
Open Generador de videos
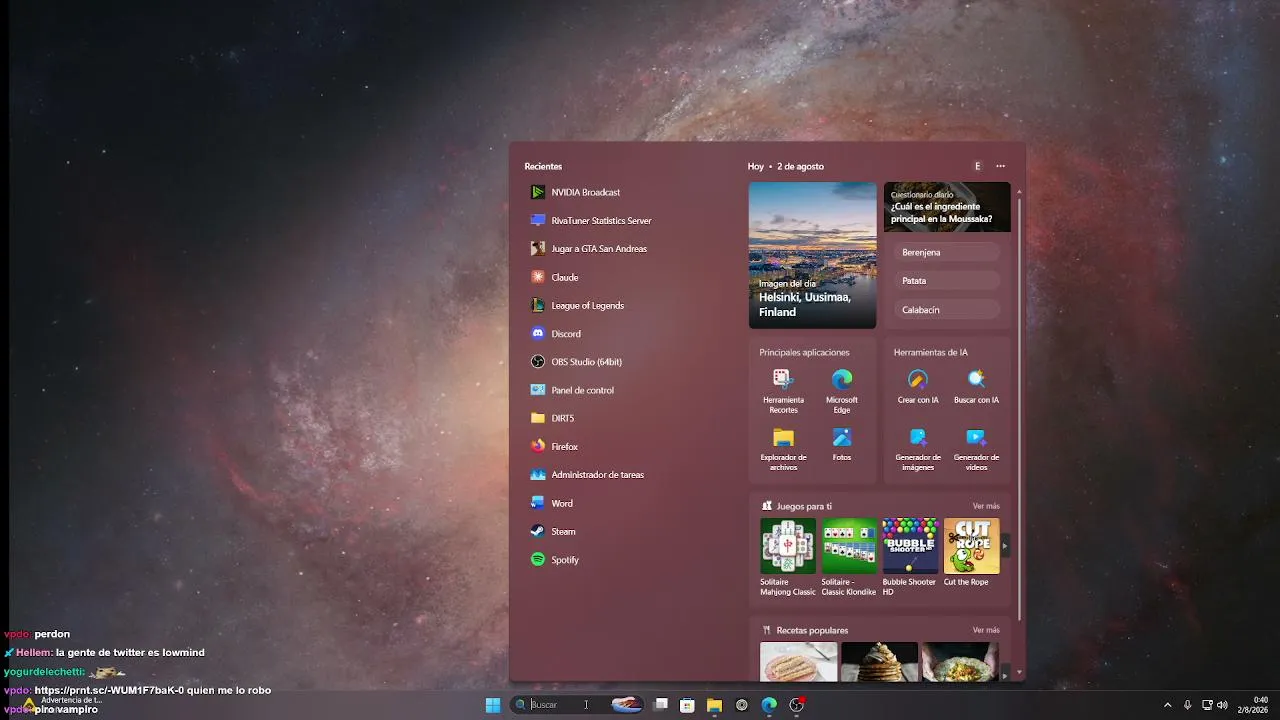pyautogui.click(x=976, y=449)
